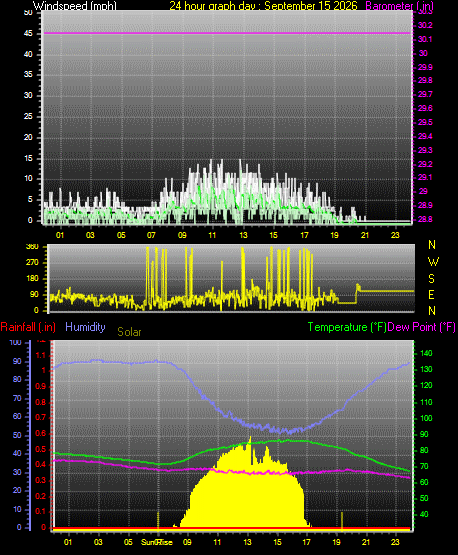Select the "360" value on the wind direction axis

(32, 247)
